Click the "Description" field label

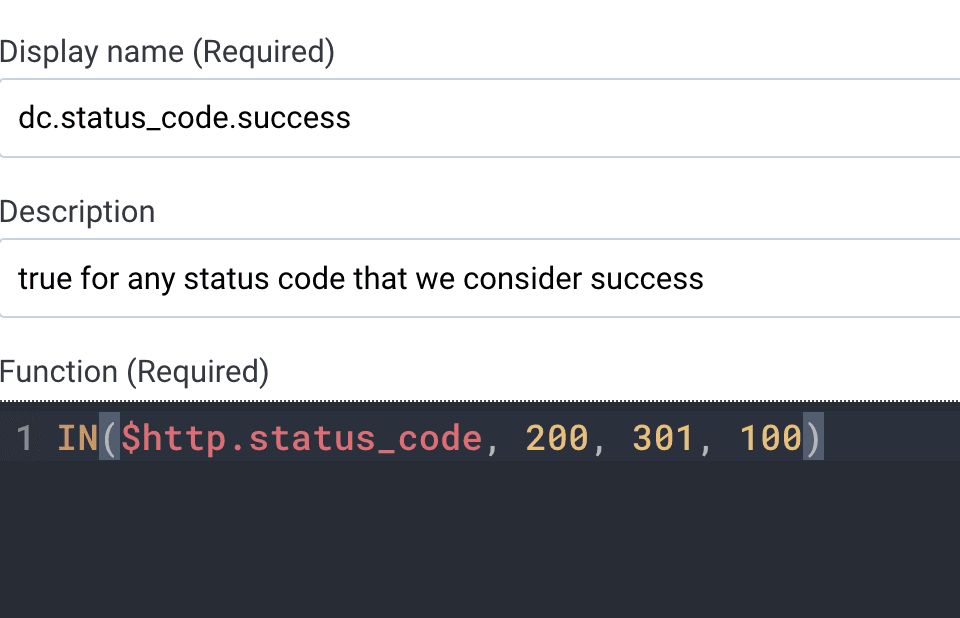77,212
